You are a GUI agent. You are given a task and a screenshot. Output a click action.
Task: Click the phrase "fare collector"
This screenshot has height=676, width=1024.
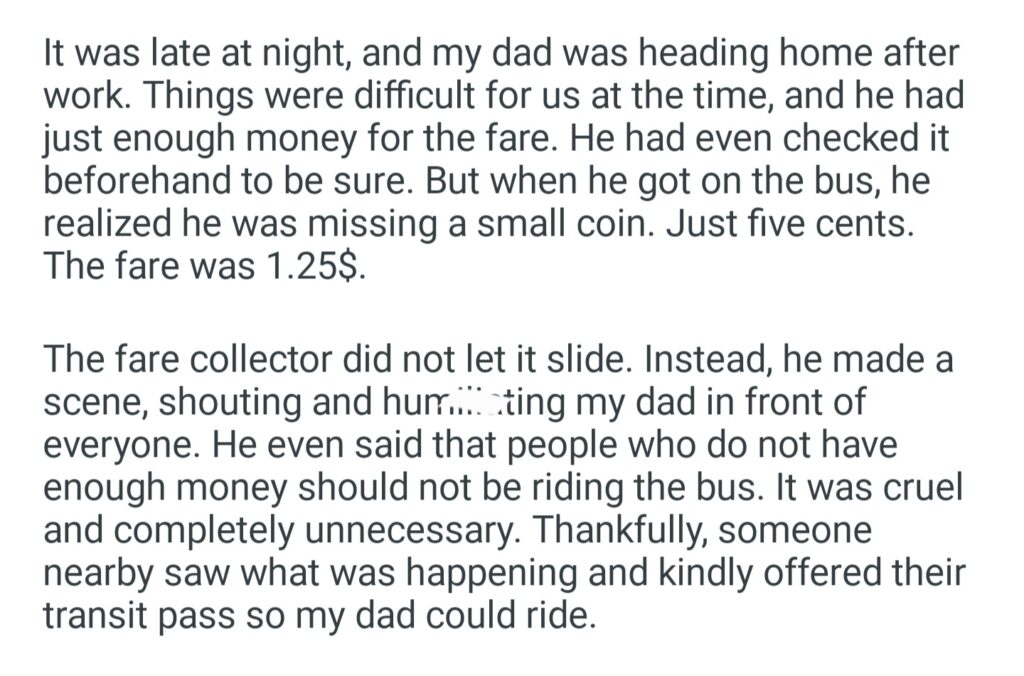point(238,358)
